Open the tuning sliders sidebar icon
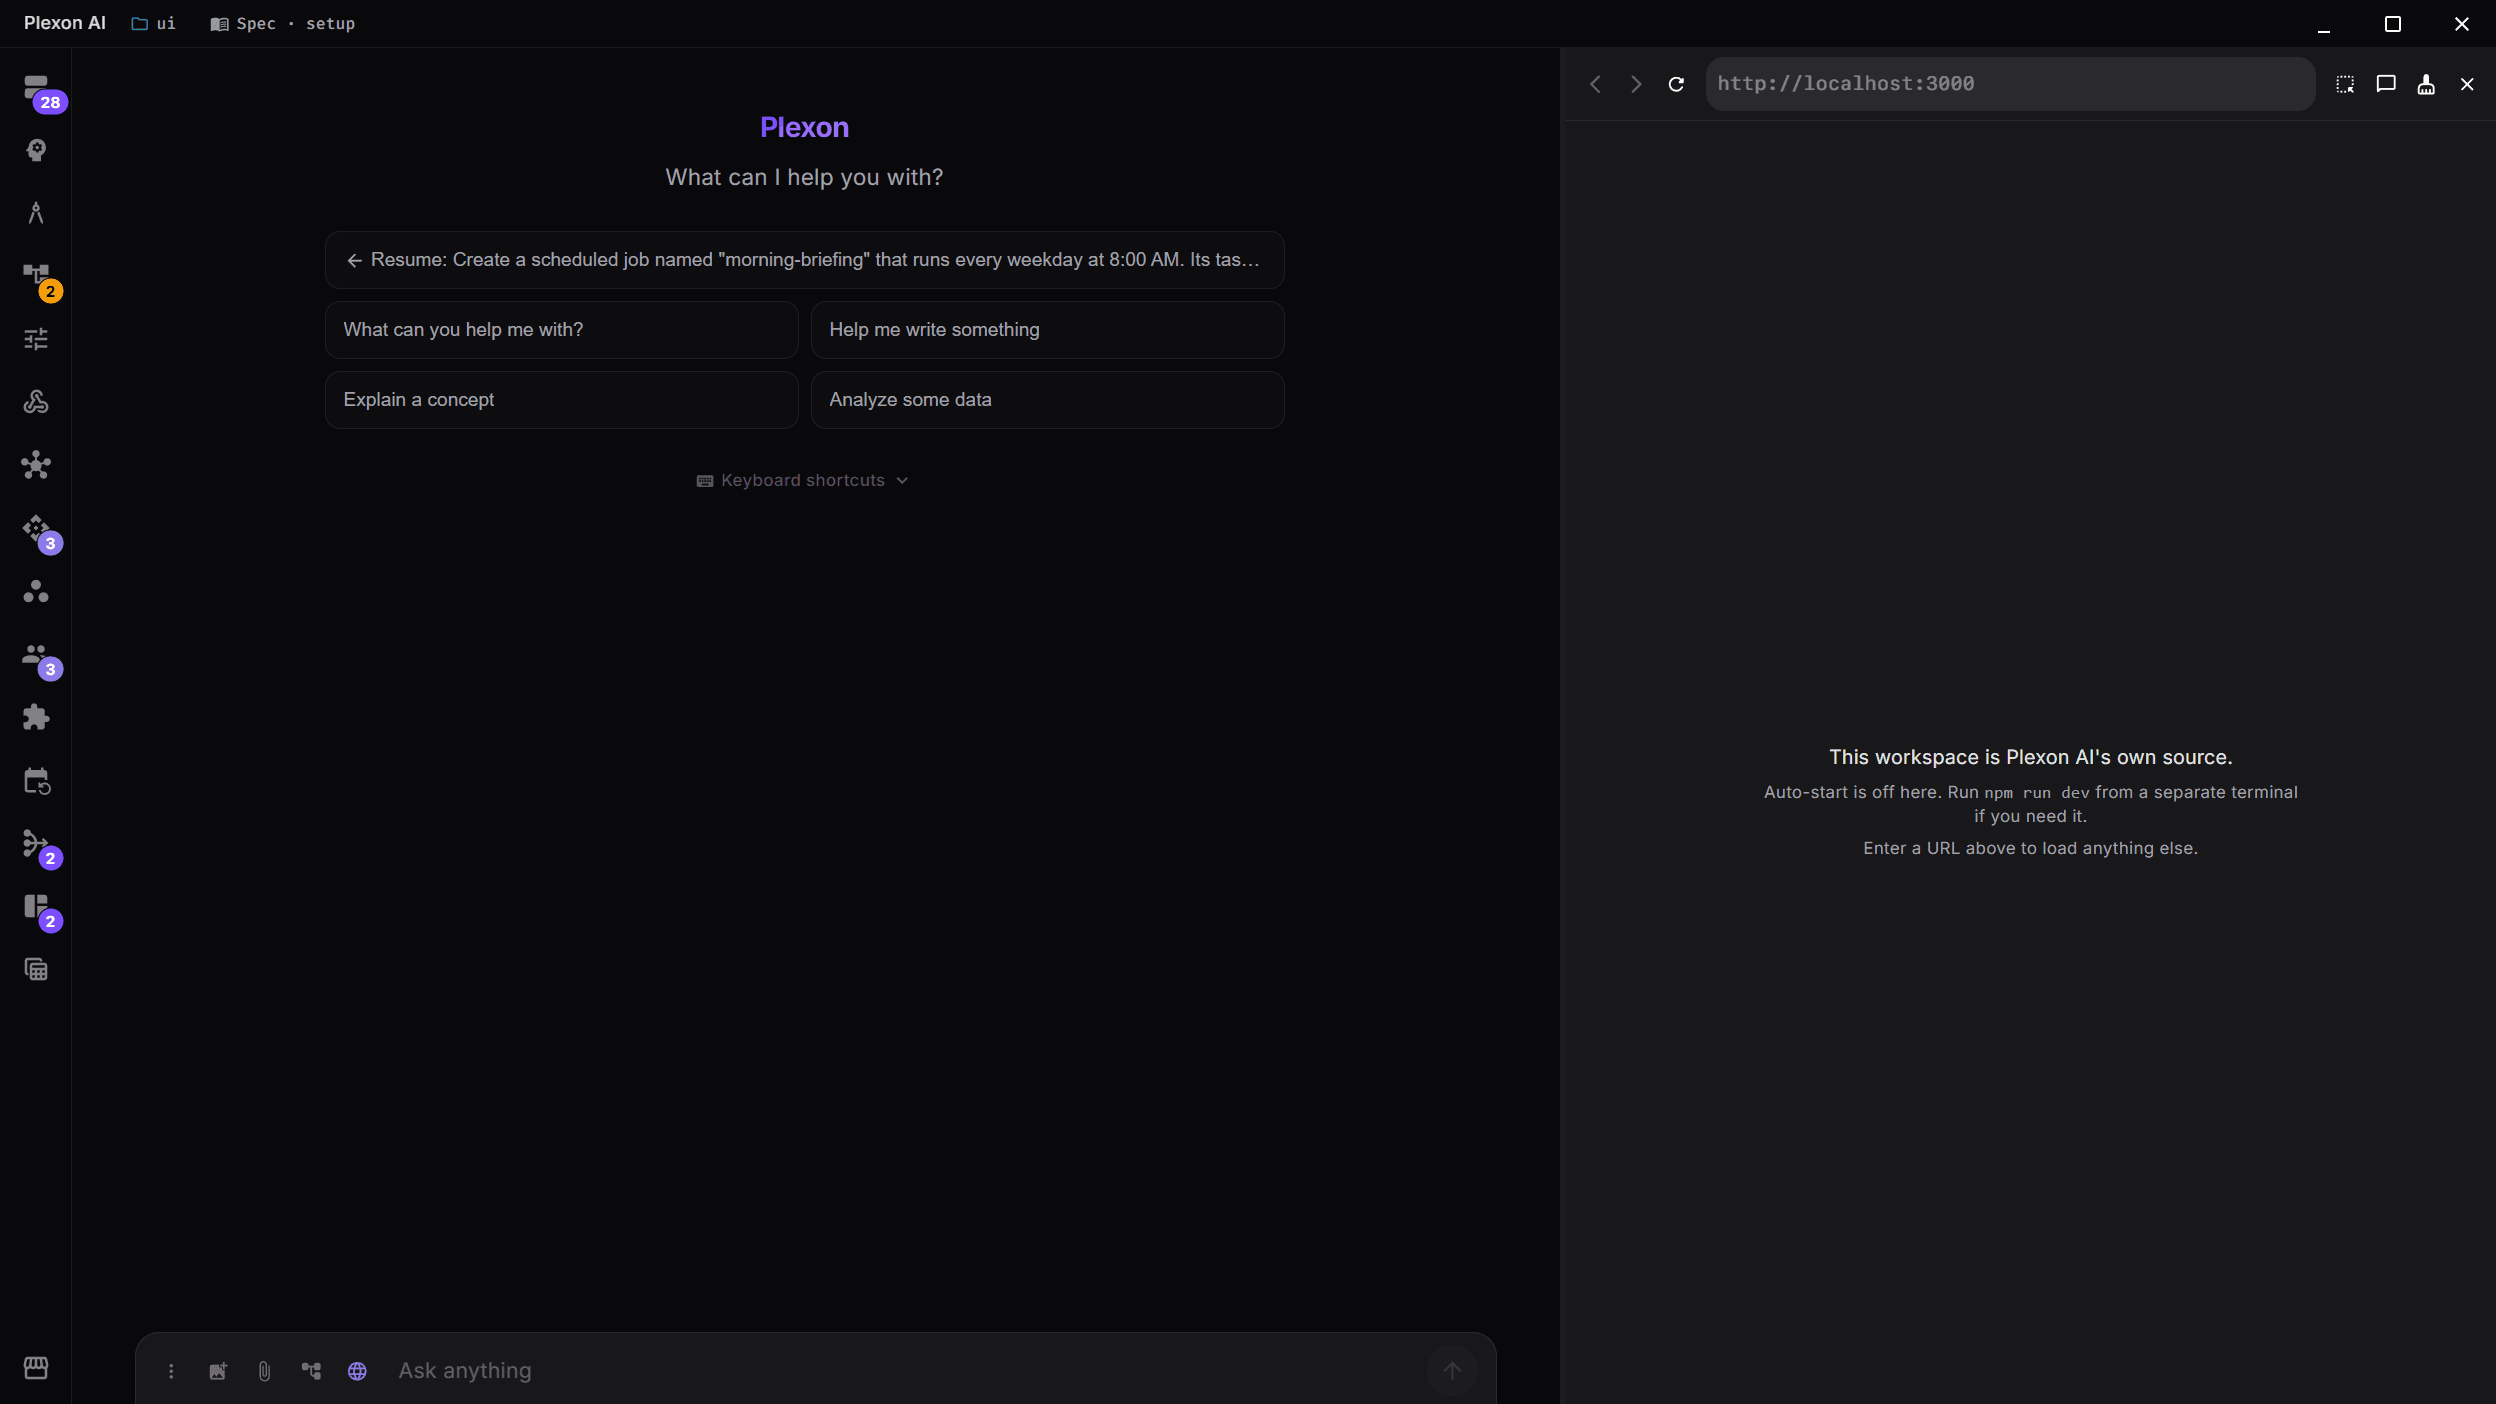 pos(36,339)
